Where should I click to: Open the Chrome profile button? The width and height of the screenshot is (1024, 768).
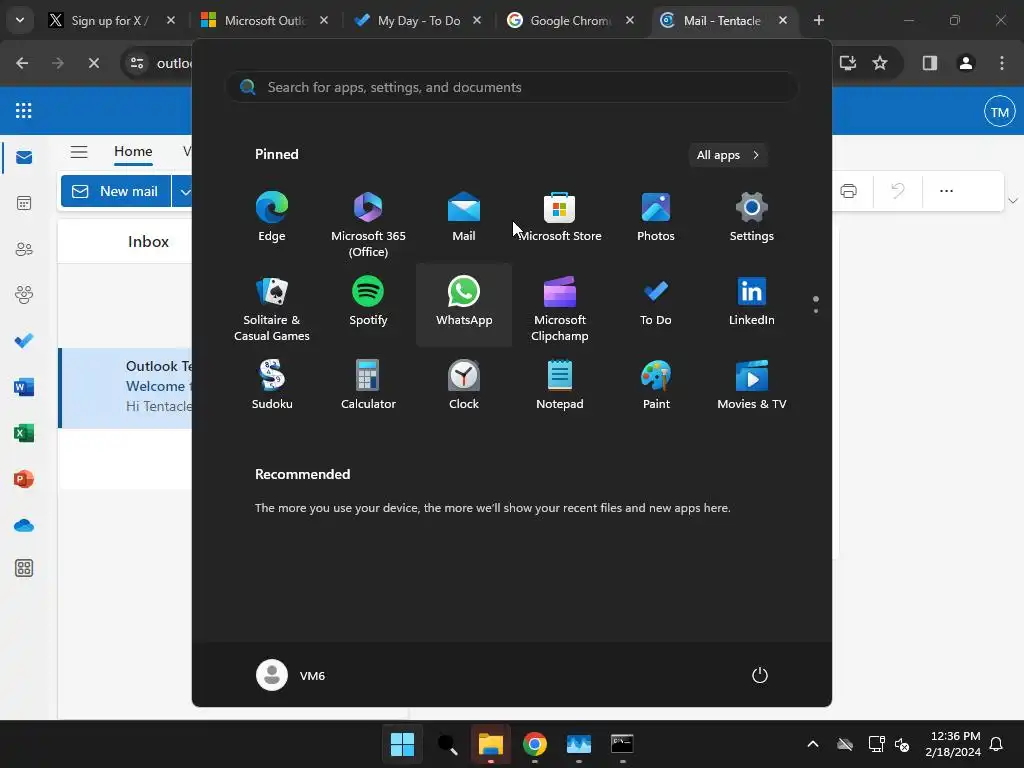tap(966, 63)
